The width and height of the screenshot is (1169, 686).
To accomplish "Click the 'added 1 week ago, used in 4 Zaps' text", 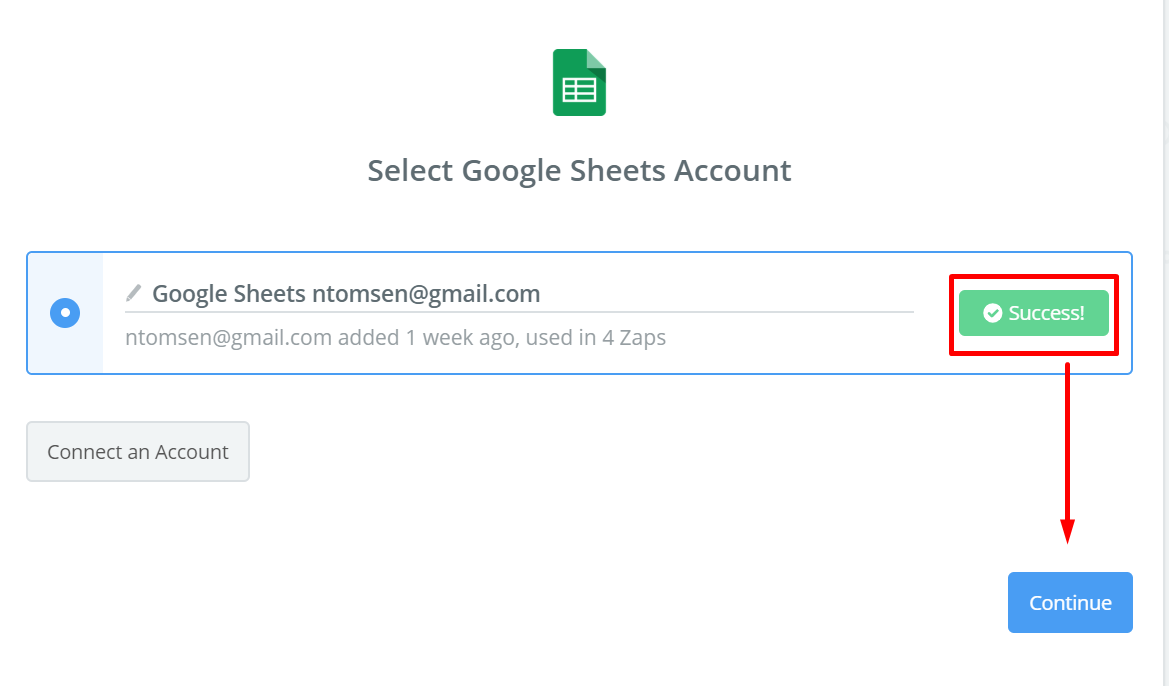I will click(502, 338).
